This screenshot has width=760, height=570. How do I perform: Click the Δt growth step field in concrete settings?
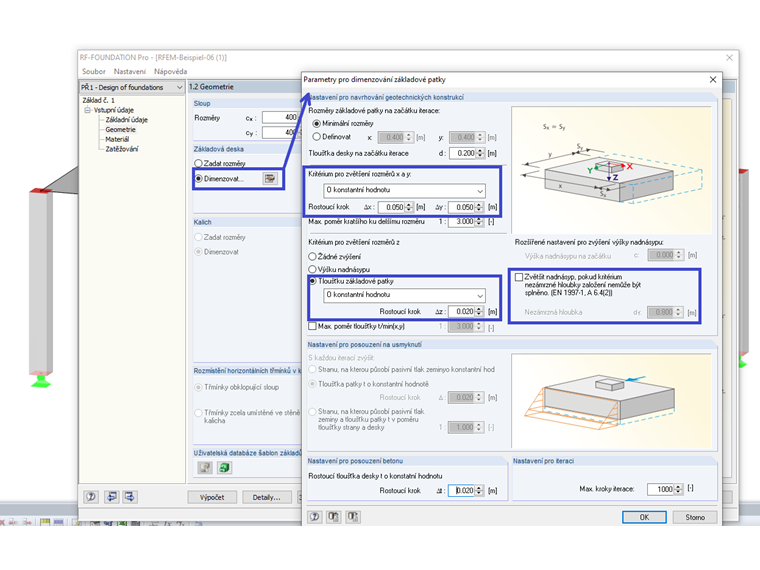[x=461, y=491]
